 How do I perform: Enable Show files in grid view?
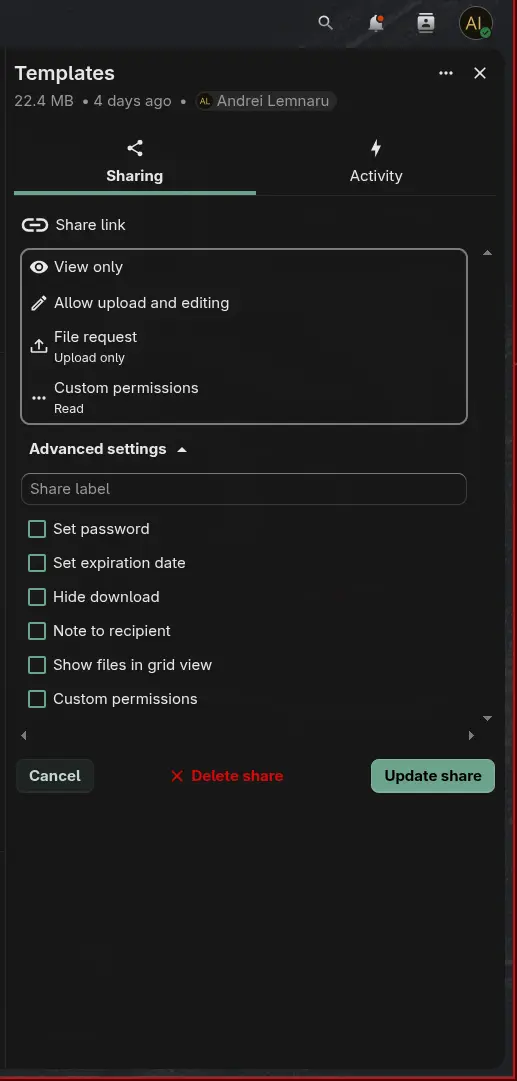pyautogui.click(x=37, y=665)
